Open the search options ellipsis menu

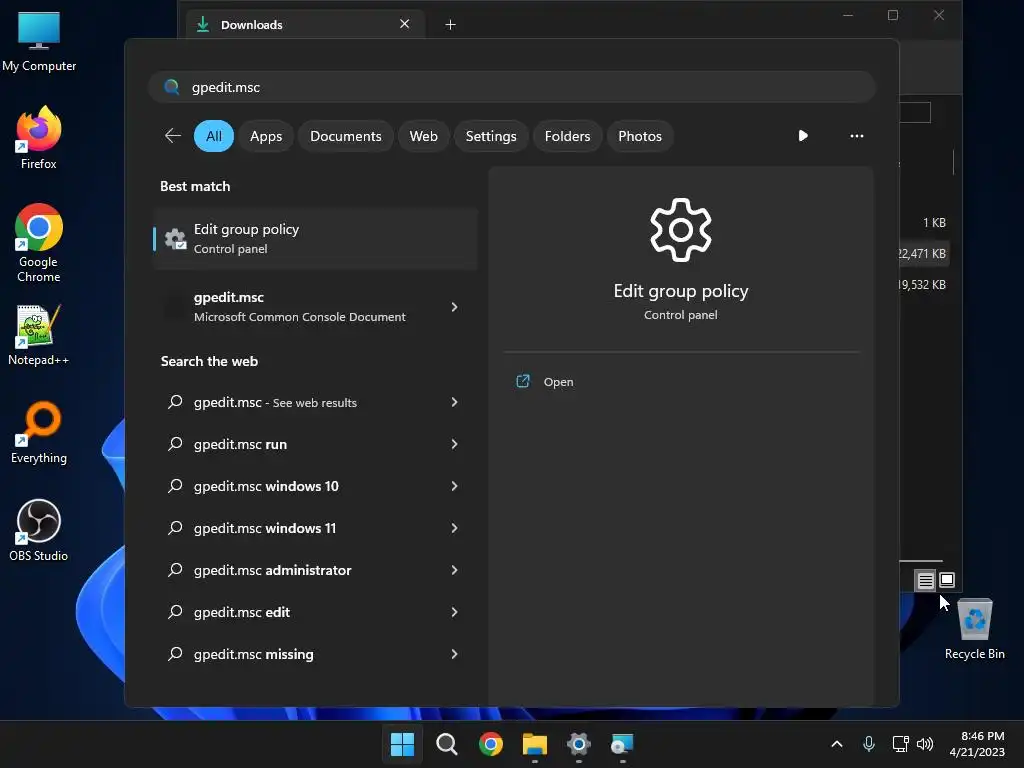(x=857, y=136)
